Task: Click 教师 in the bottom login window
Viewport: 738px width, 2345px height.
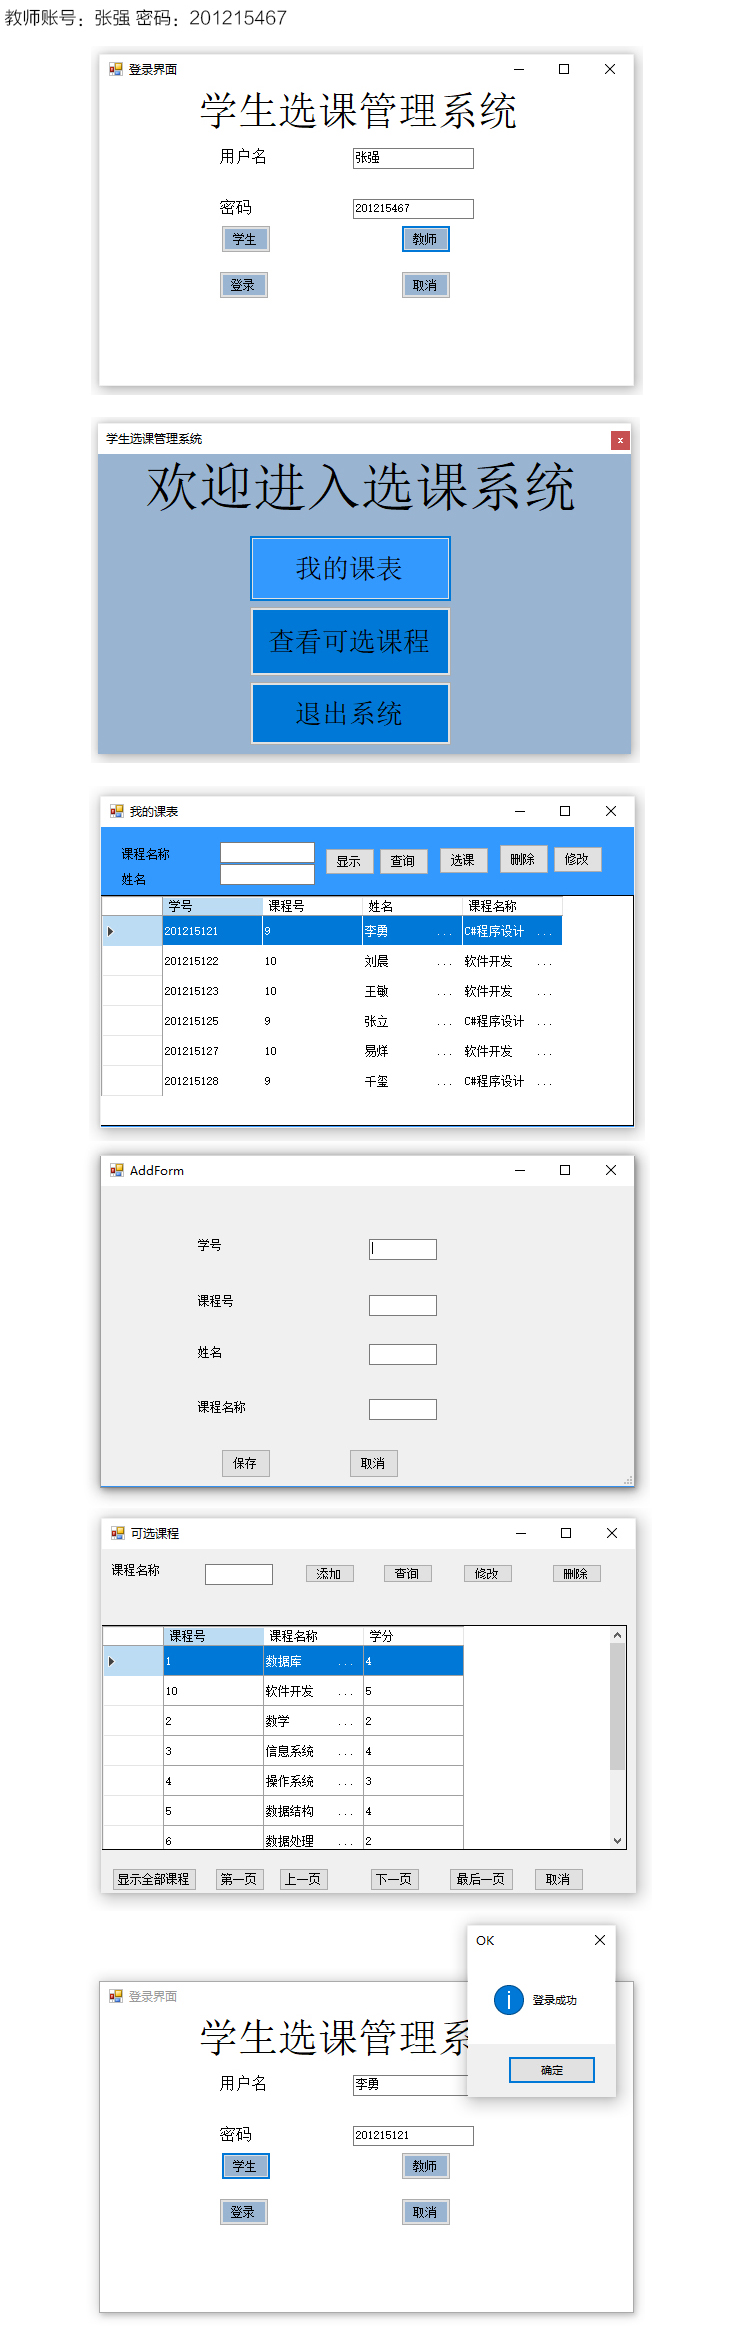Action: pos(425,2166)
